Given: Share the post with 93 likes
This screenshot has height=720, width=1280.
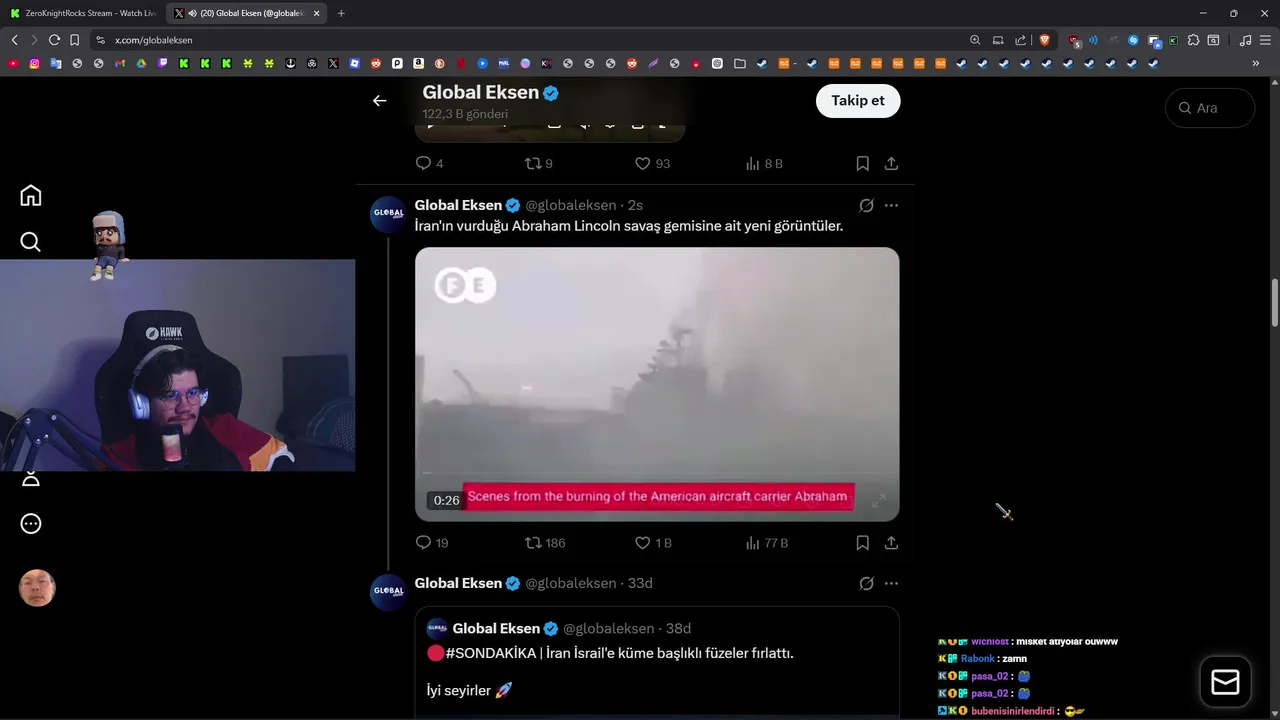Looking at the screenshot, I should (891, 163).
